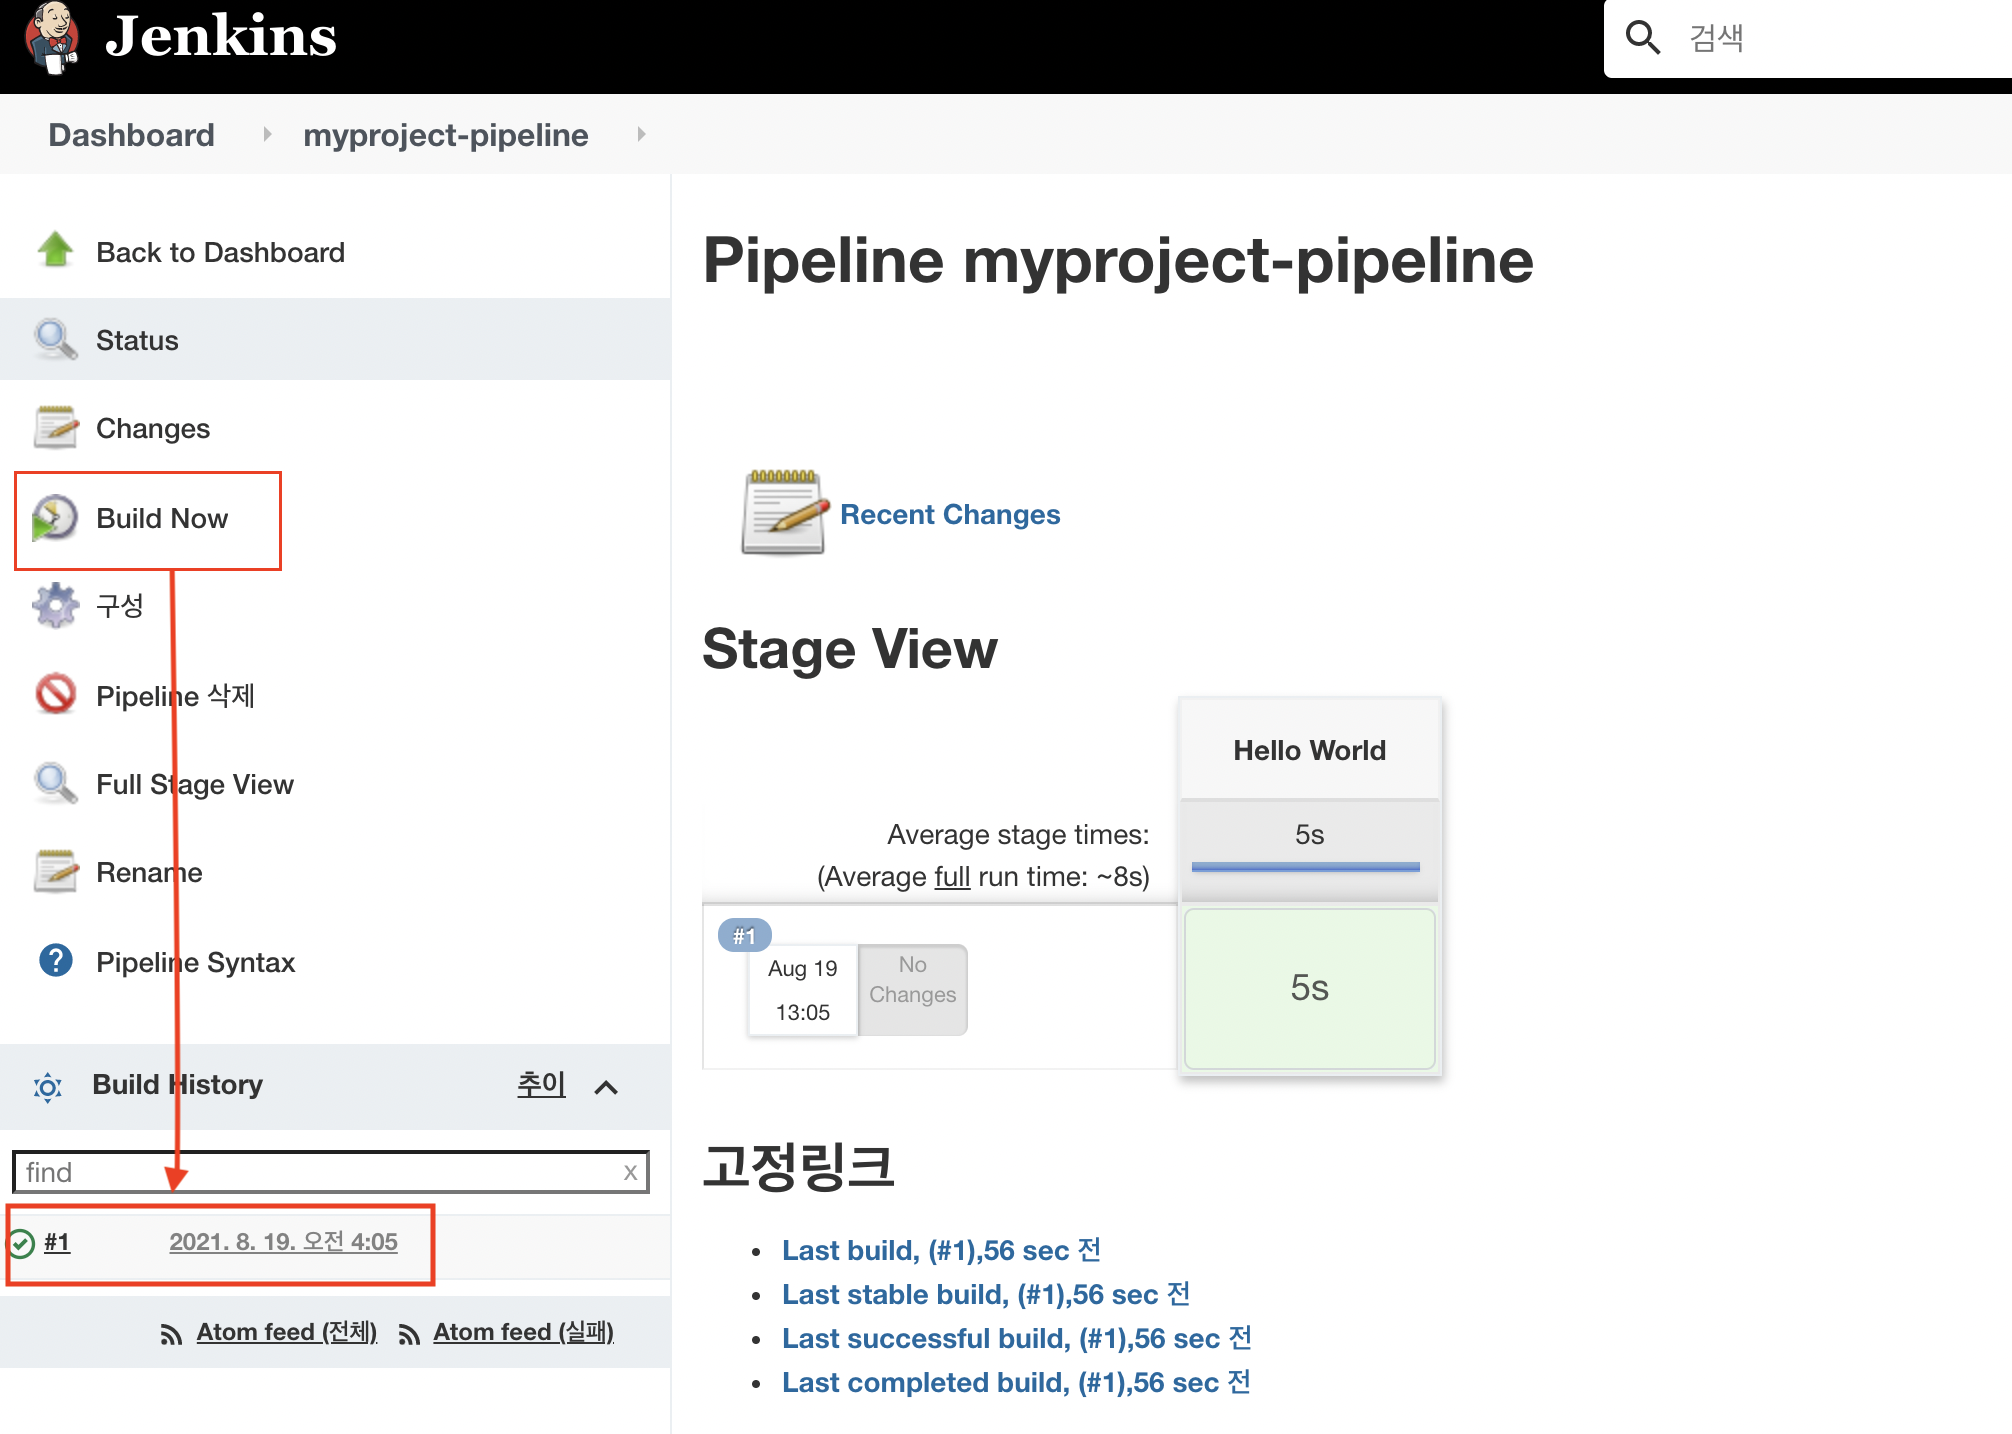Click the Rename notepad icon
2012x1434 pixels.
click(x=56, y=871)
